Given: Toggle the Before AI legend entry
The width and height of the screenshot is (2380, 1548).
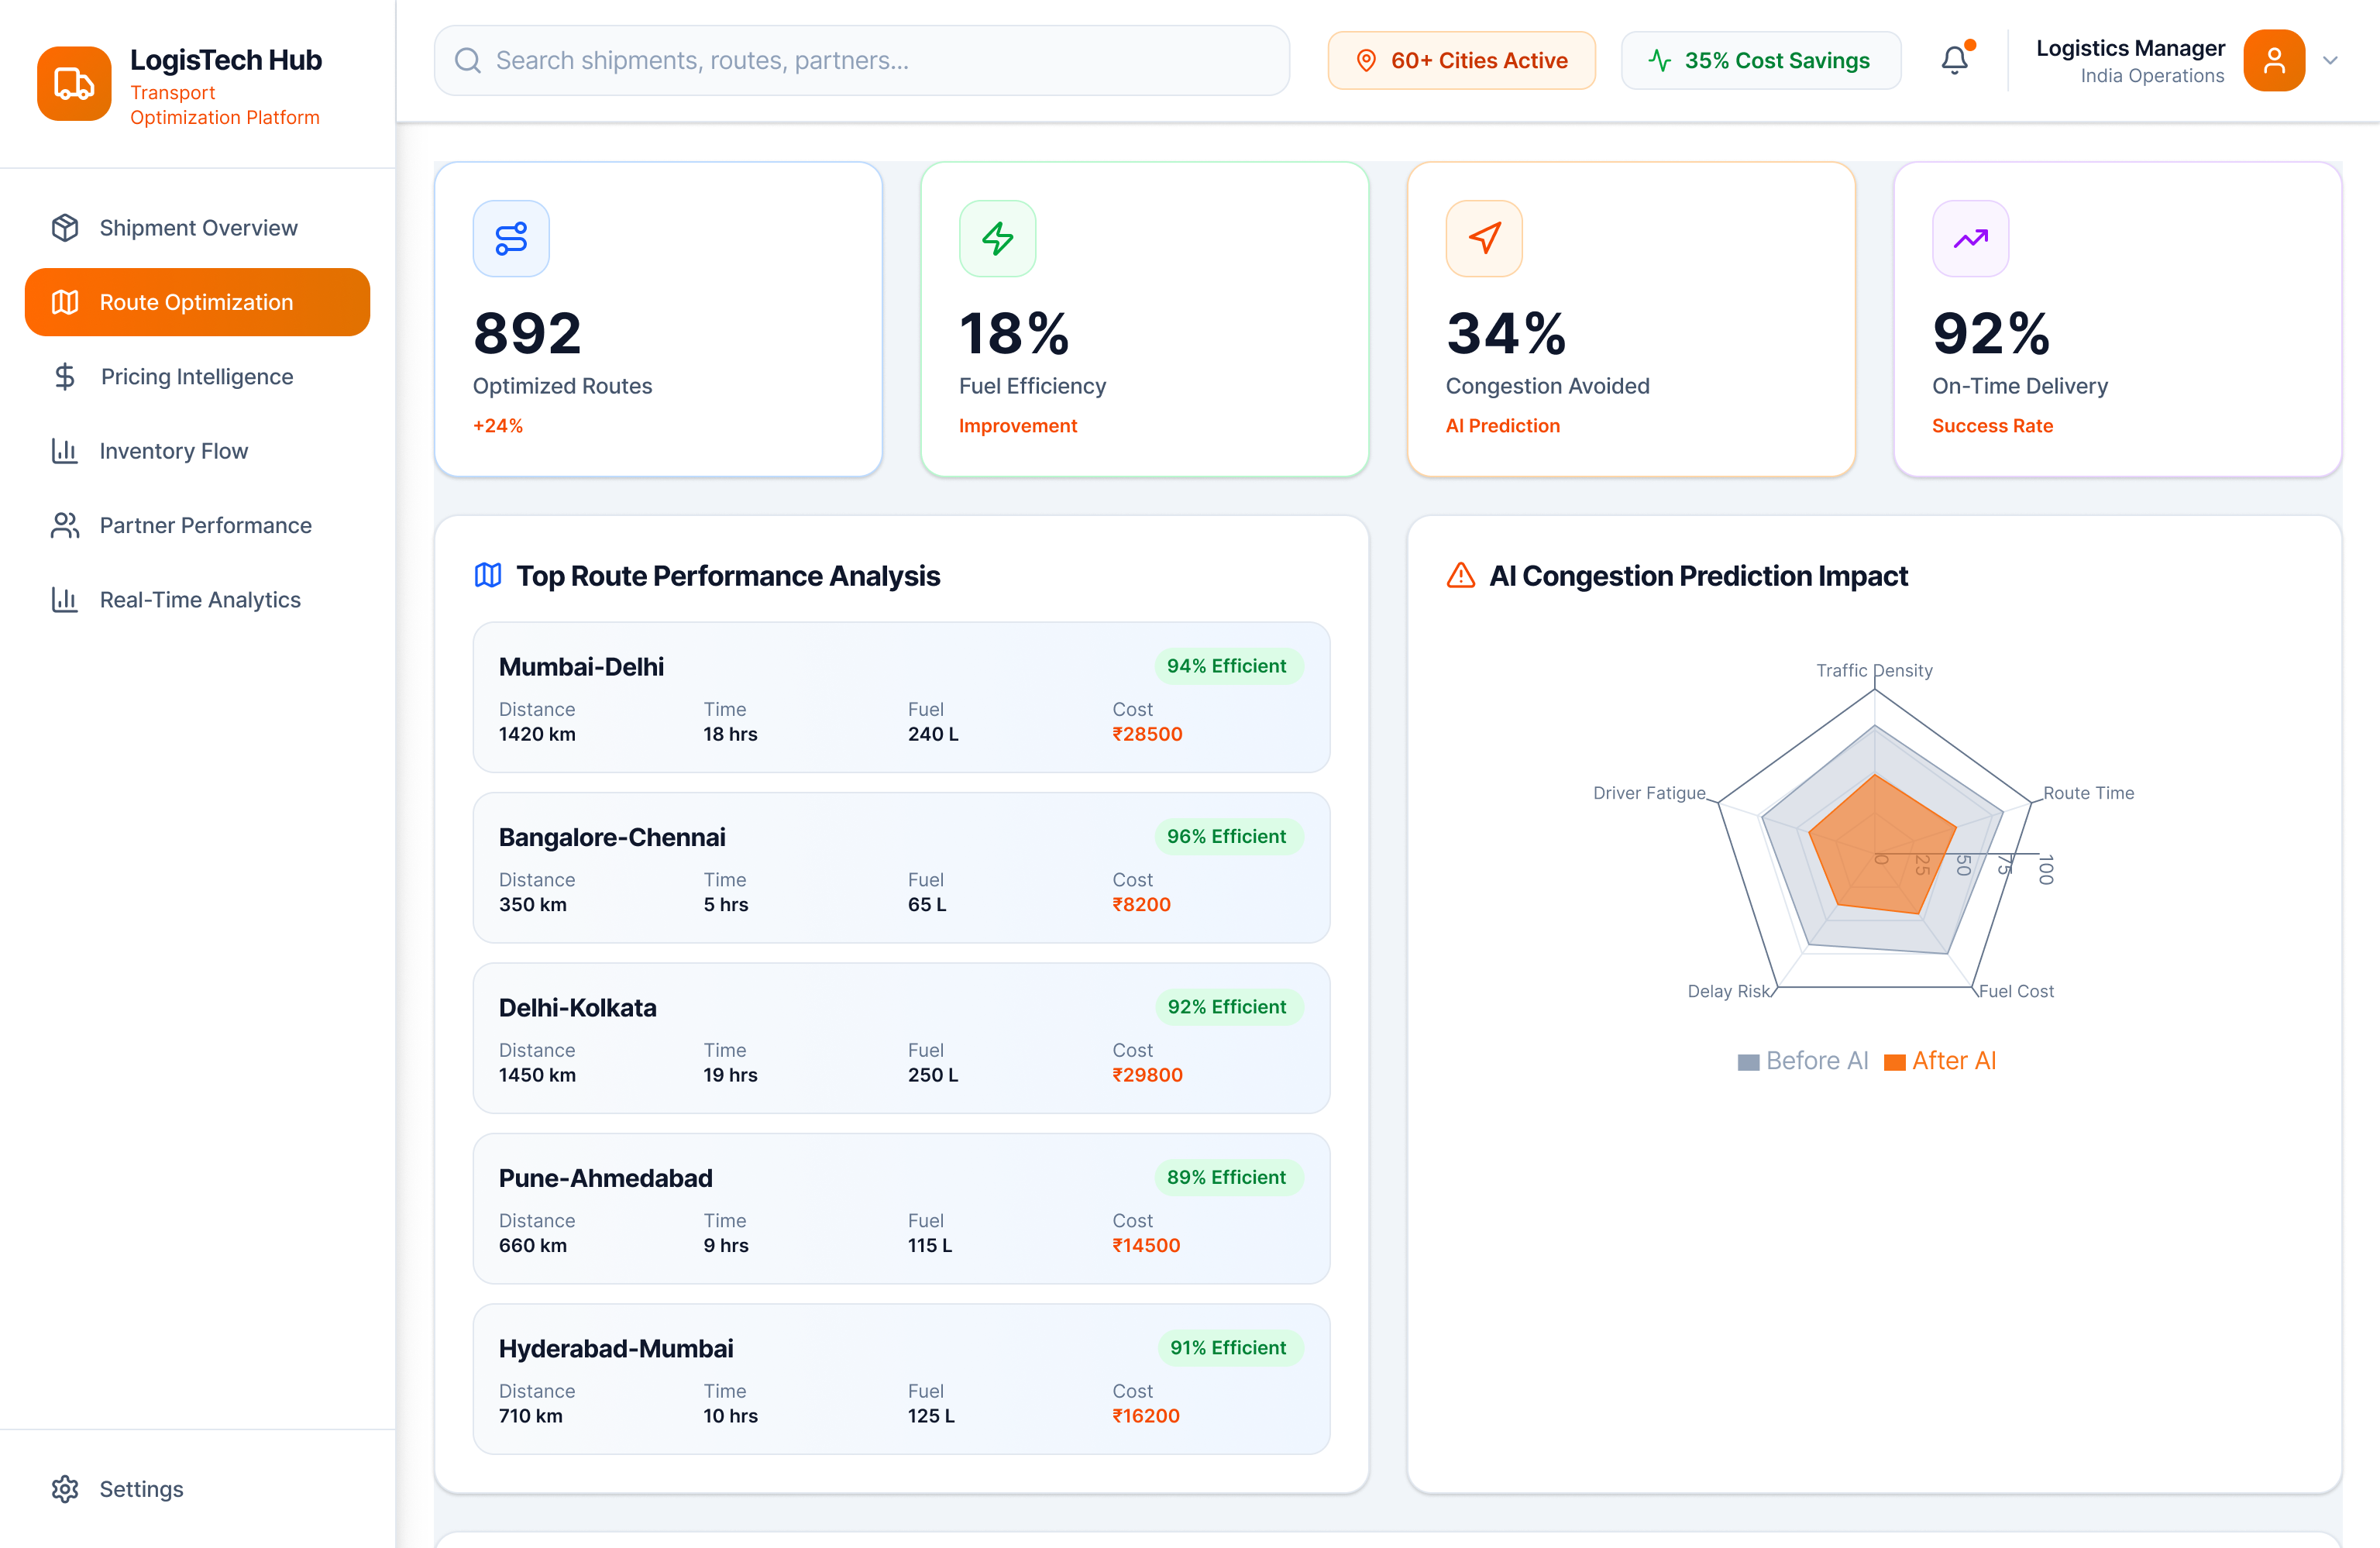Looking at the screenshot, I should pyautogui.click(x=1803, y=1060).
